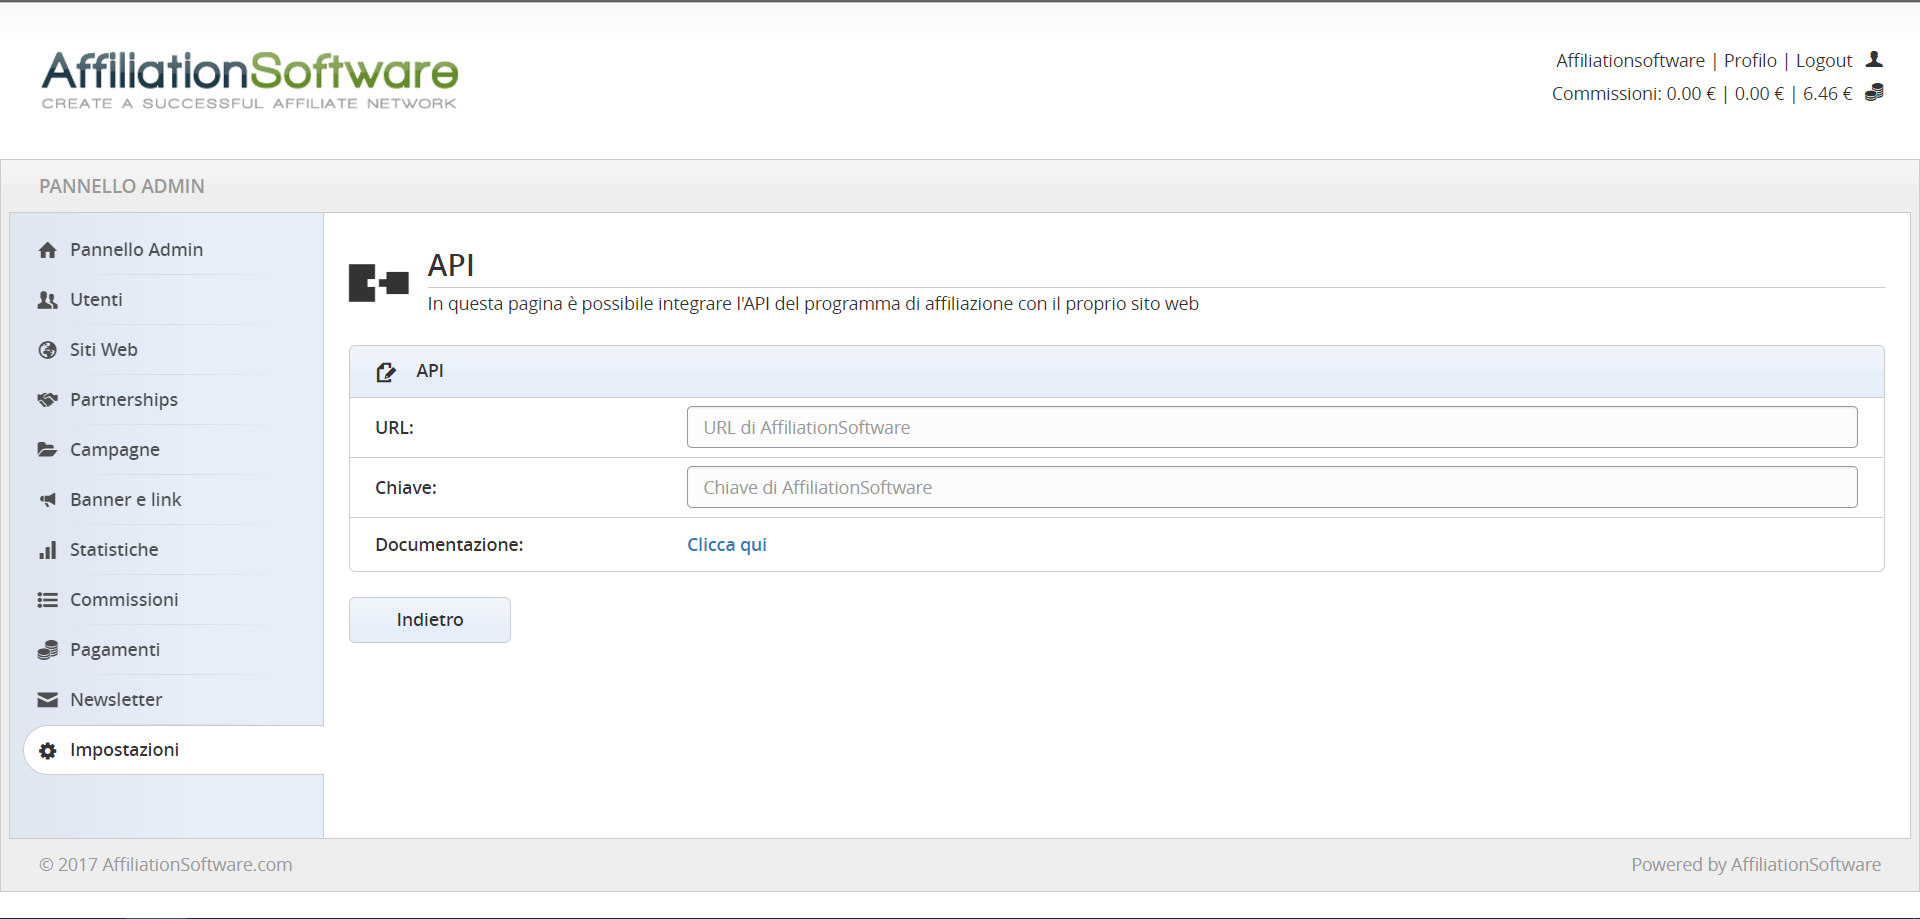Open the Clicca qui documentation link
The height and width of the screenshot is (919, 1920).
tap(727, 545)
